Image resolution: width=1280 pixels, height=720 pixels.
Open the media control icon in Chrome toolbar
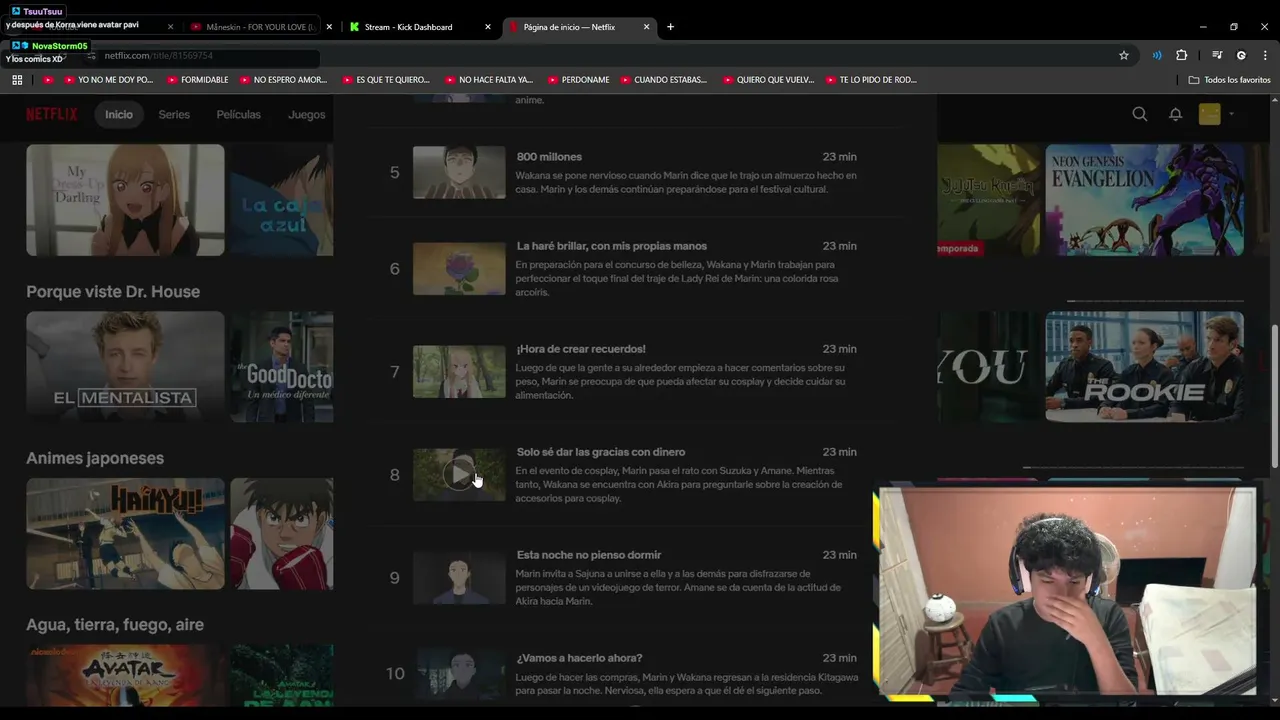1217,55
